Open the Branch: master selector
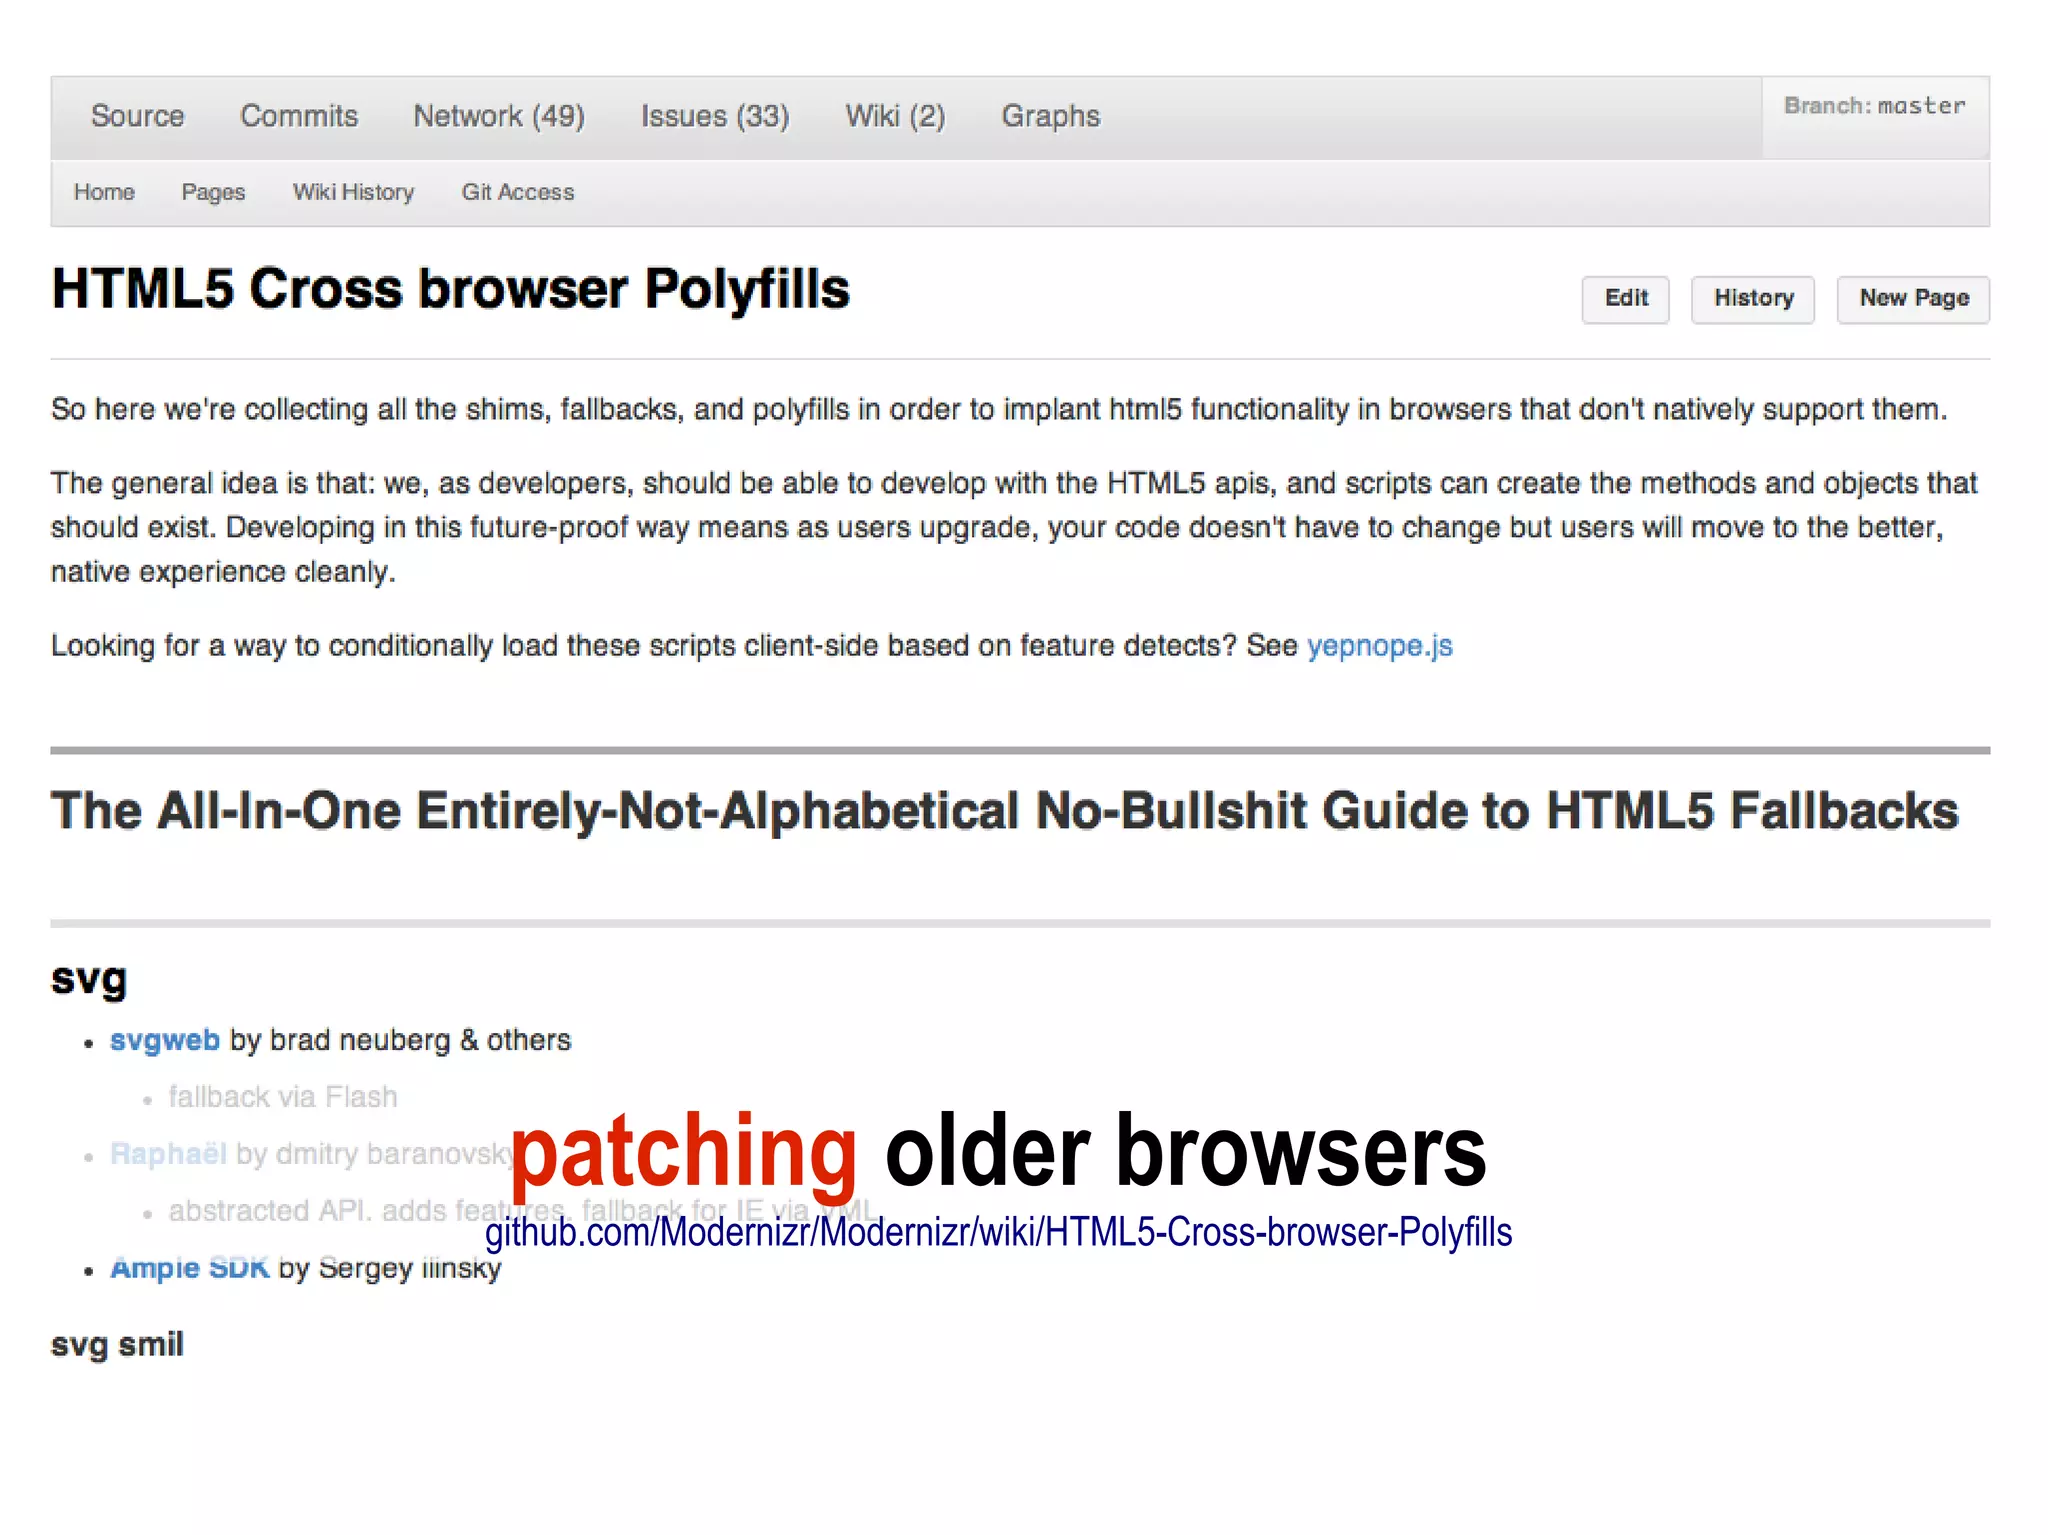The height and width of the screenshot is (1535, 2048). pos(1875,116)
